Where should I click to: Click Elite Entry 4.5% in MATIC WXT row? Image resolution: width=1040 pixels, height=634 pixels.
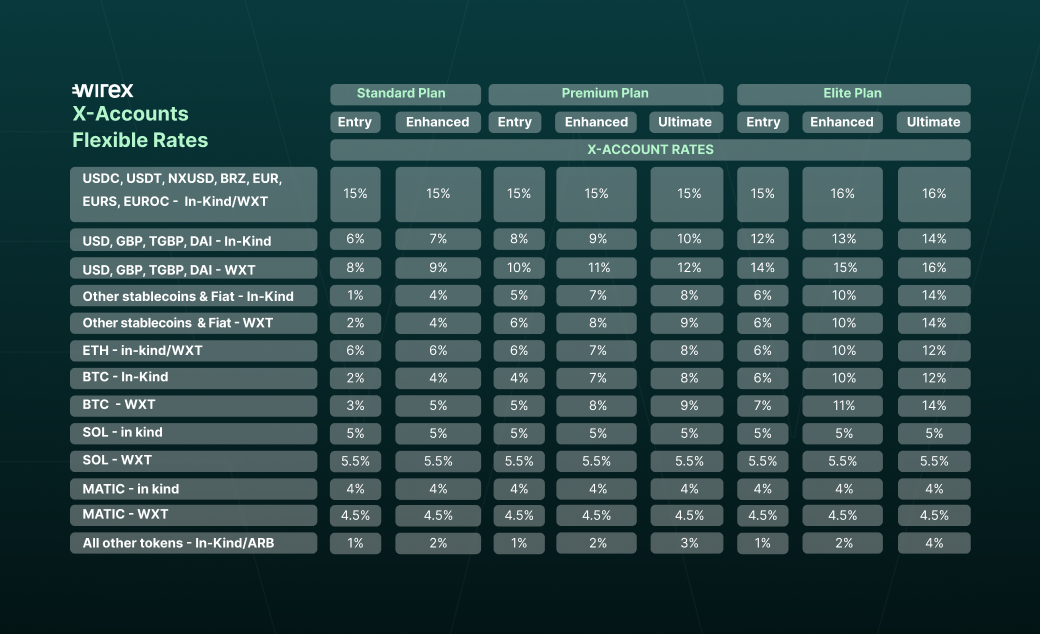point(763,516)
